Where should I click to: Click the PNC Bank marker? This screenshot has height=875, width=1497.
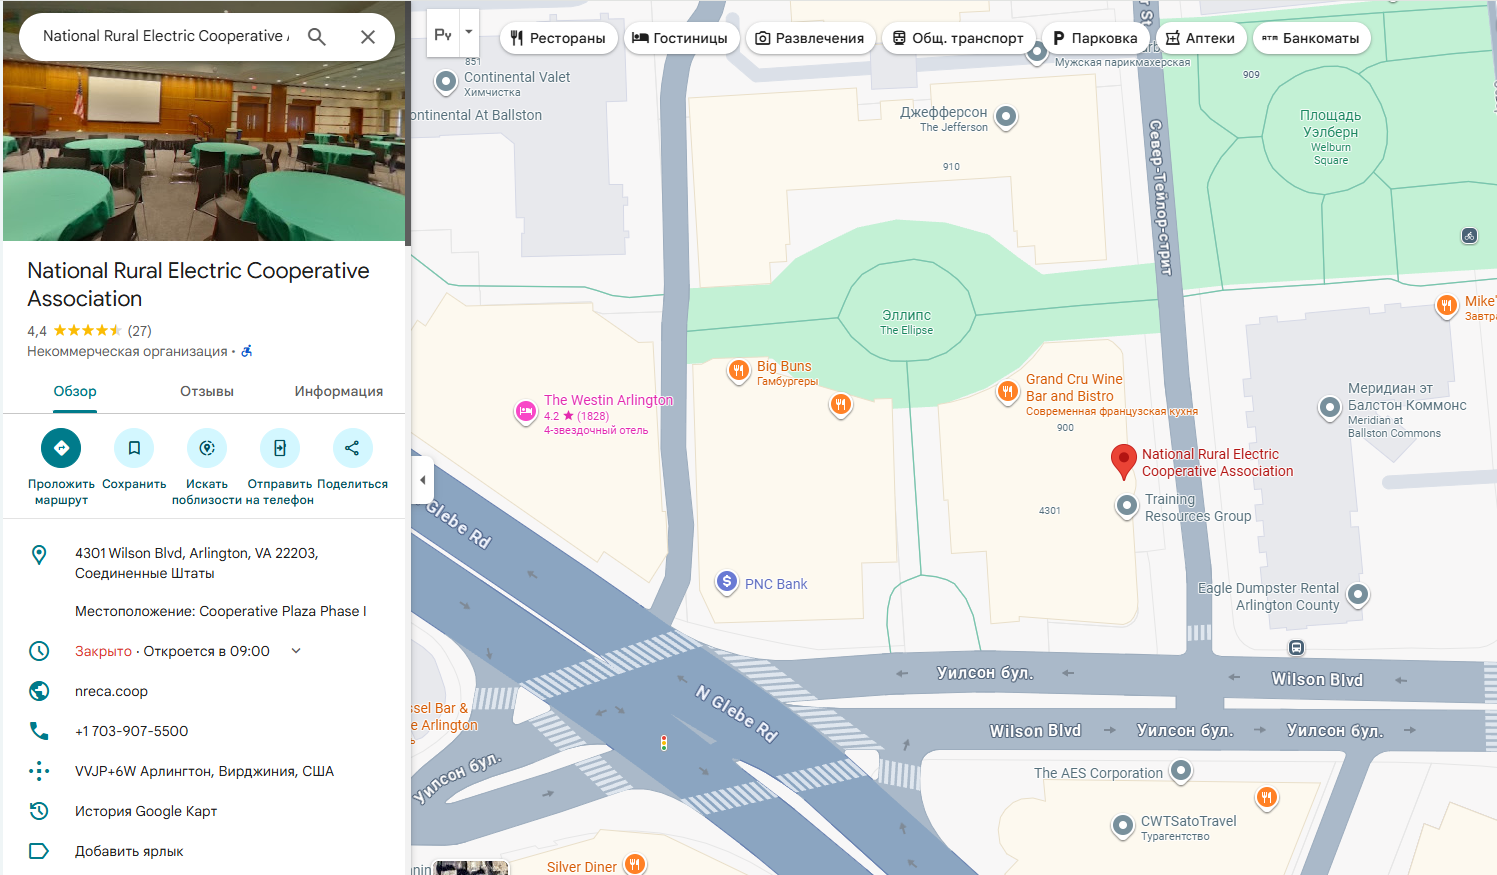727,581
